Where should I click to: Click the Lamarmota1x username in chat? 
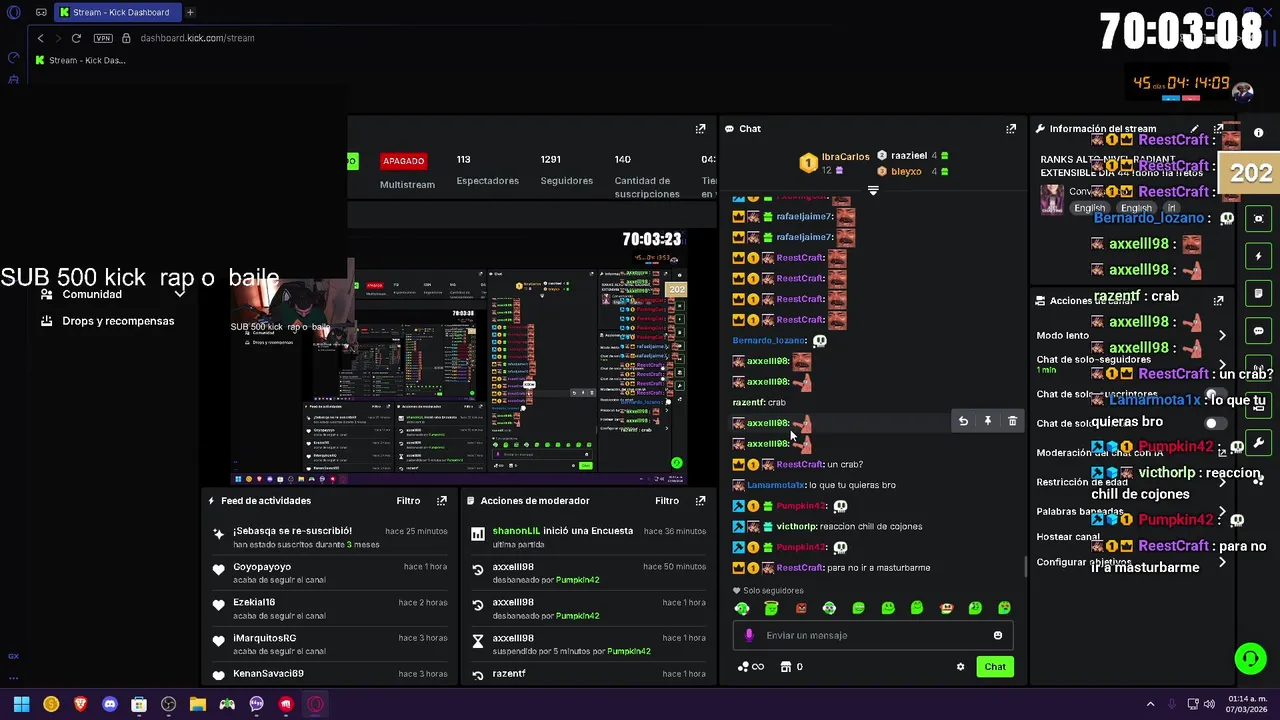(x=776, y=485)
